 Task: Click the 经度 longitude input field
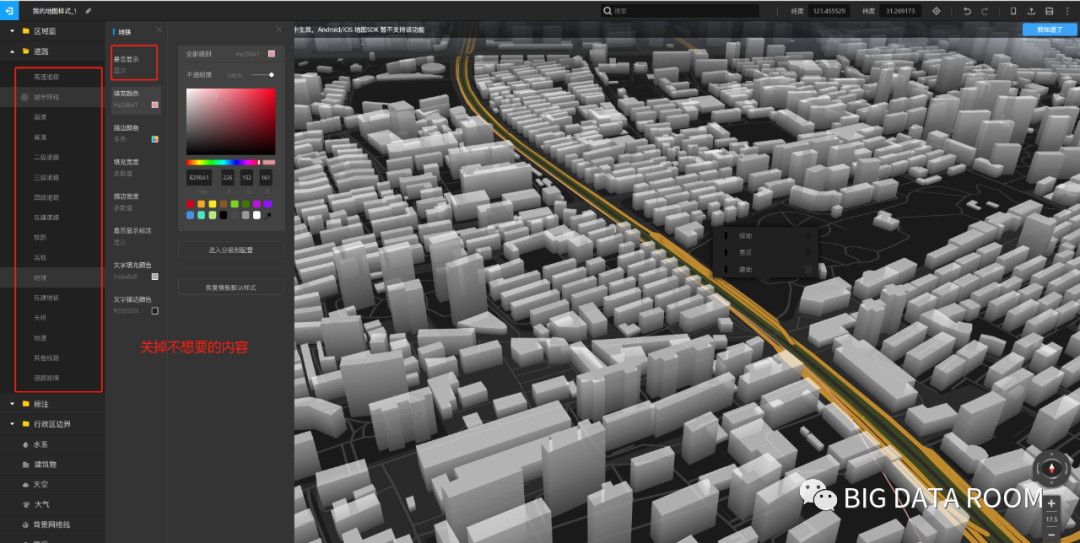829,11
